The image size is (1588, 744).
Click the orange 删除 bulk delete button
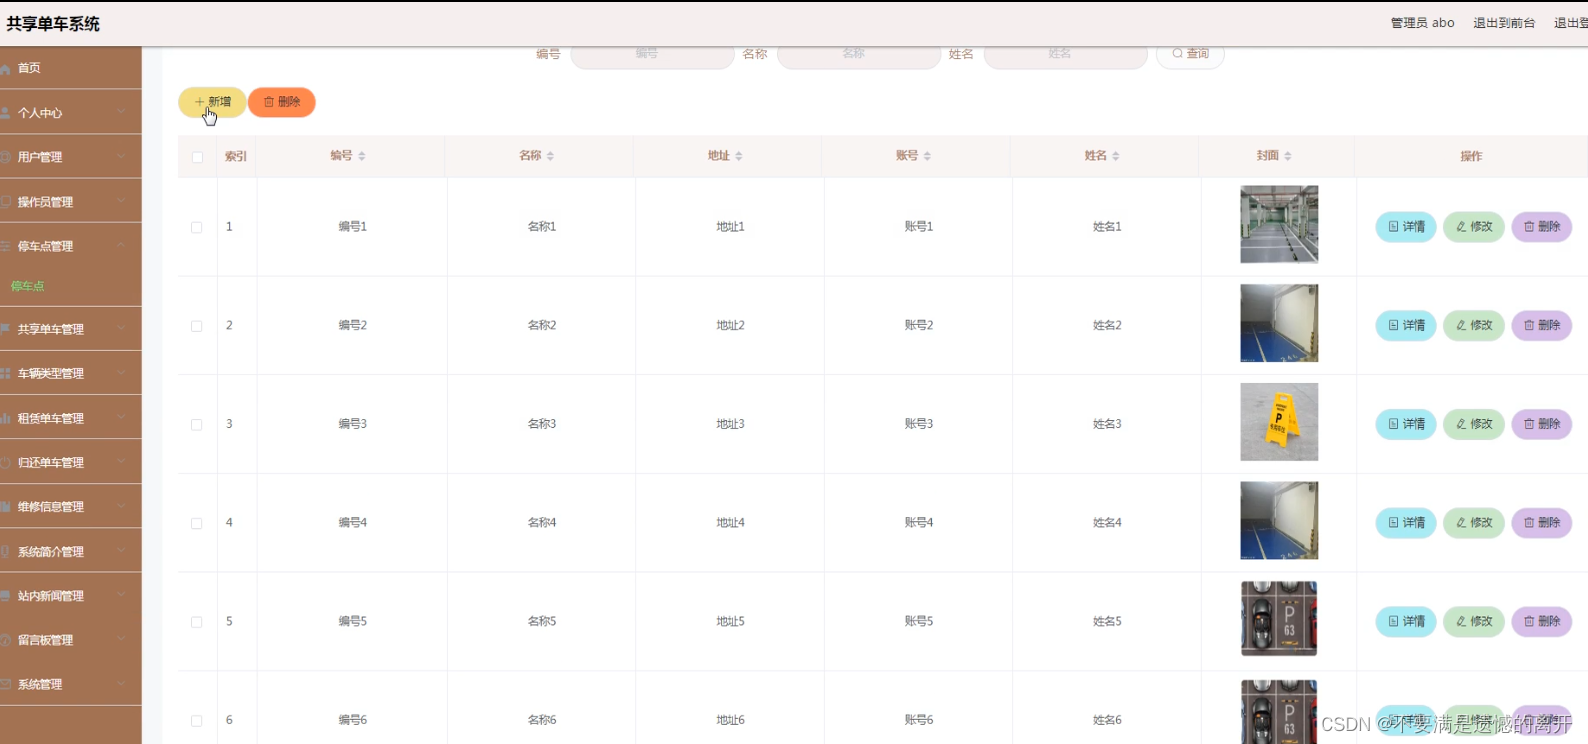tap(282, 102)
